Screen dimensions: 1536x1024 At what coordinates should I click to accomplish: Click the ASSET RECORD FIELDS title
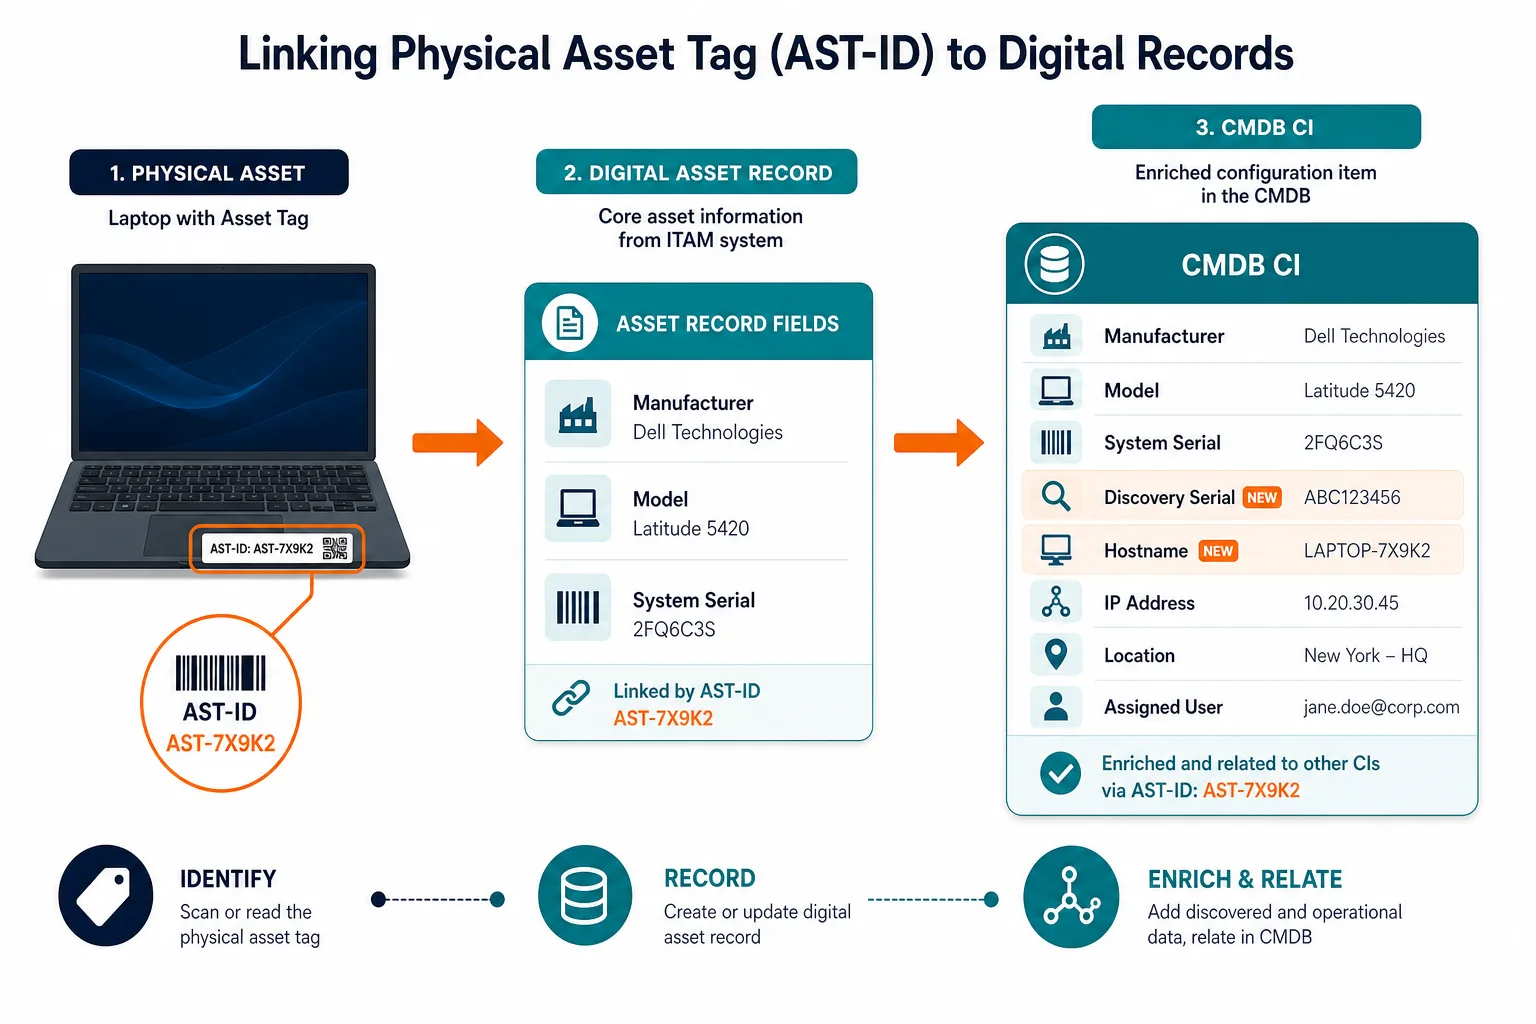click(x=727, y=324)
